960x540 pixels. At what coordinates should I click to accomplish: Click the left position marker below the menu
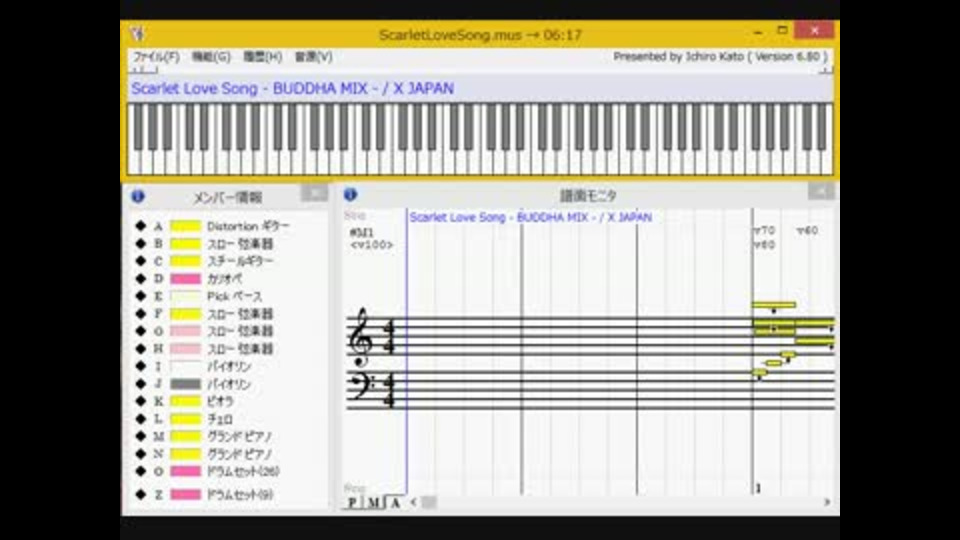tap(144, 70)
